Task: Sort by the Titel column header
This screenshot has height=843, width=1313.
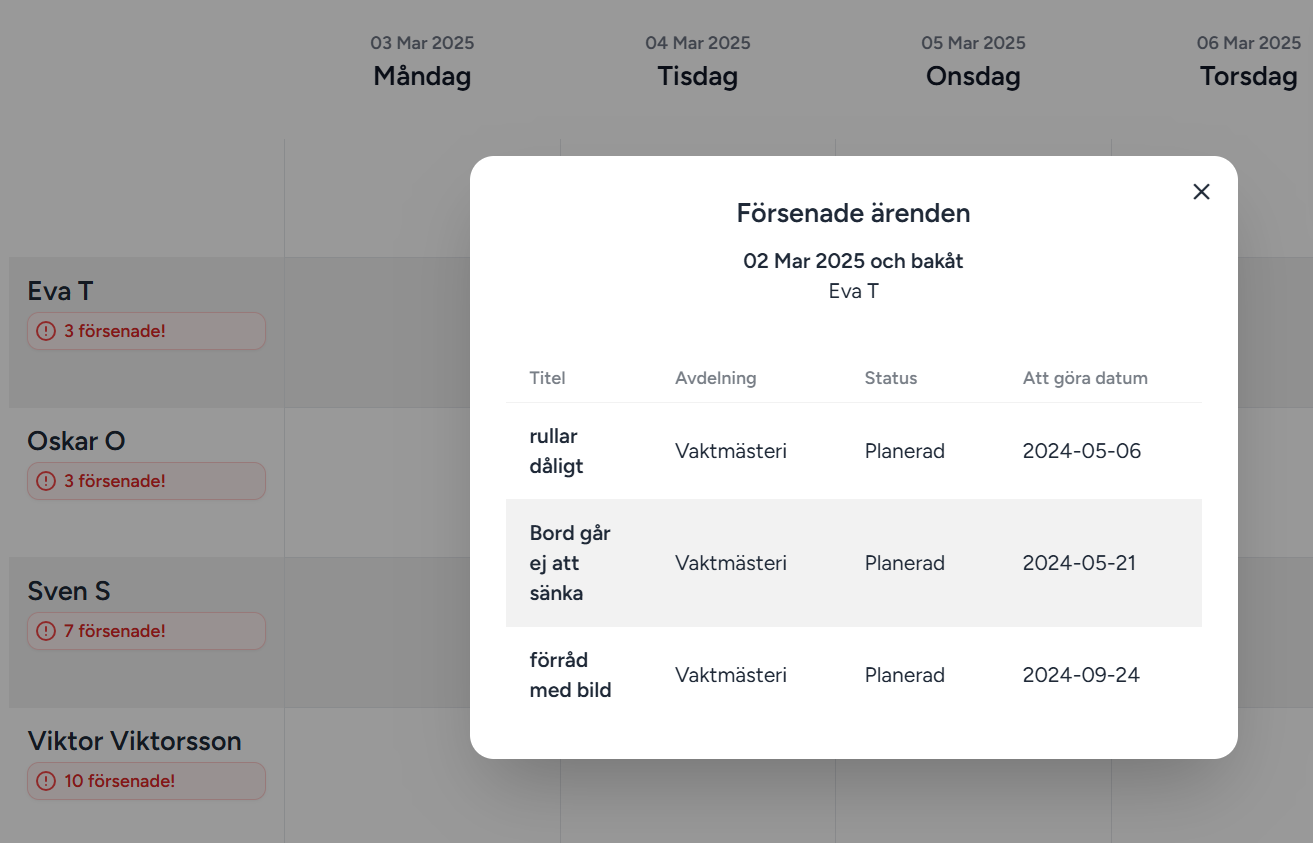Action: click(x=547, y=378)
